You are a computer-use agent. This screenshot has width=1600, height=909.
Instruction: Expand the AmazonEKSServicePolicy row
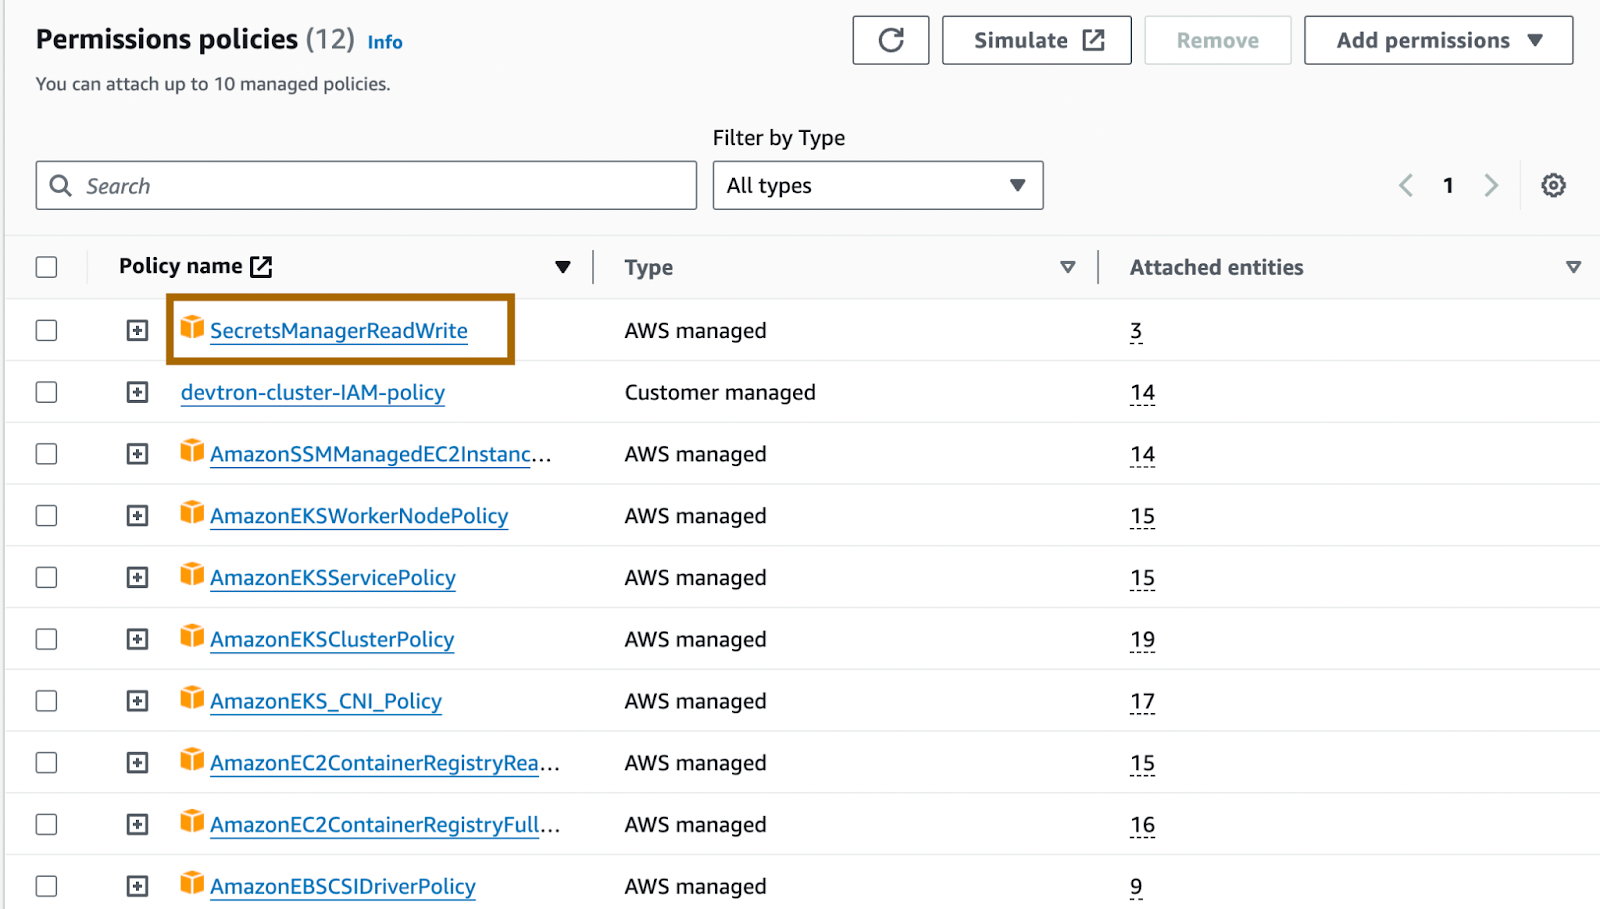137,577
